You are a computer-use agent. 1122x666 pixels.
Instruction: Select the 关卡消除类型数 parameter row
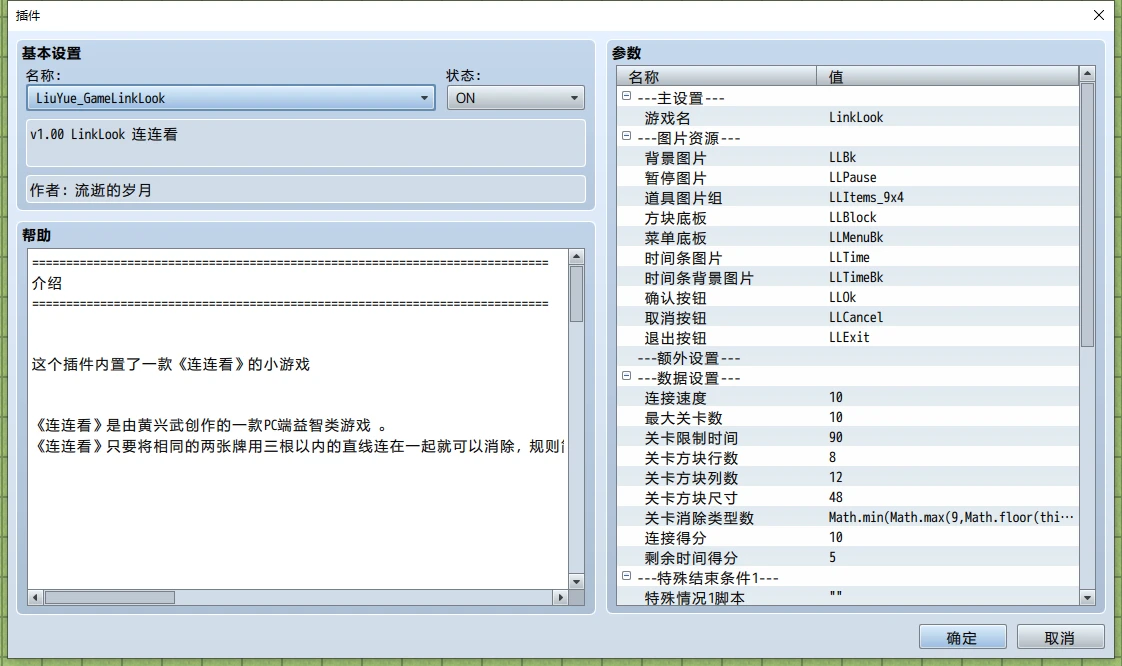(x=847, y=518)
